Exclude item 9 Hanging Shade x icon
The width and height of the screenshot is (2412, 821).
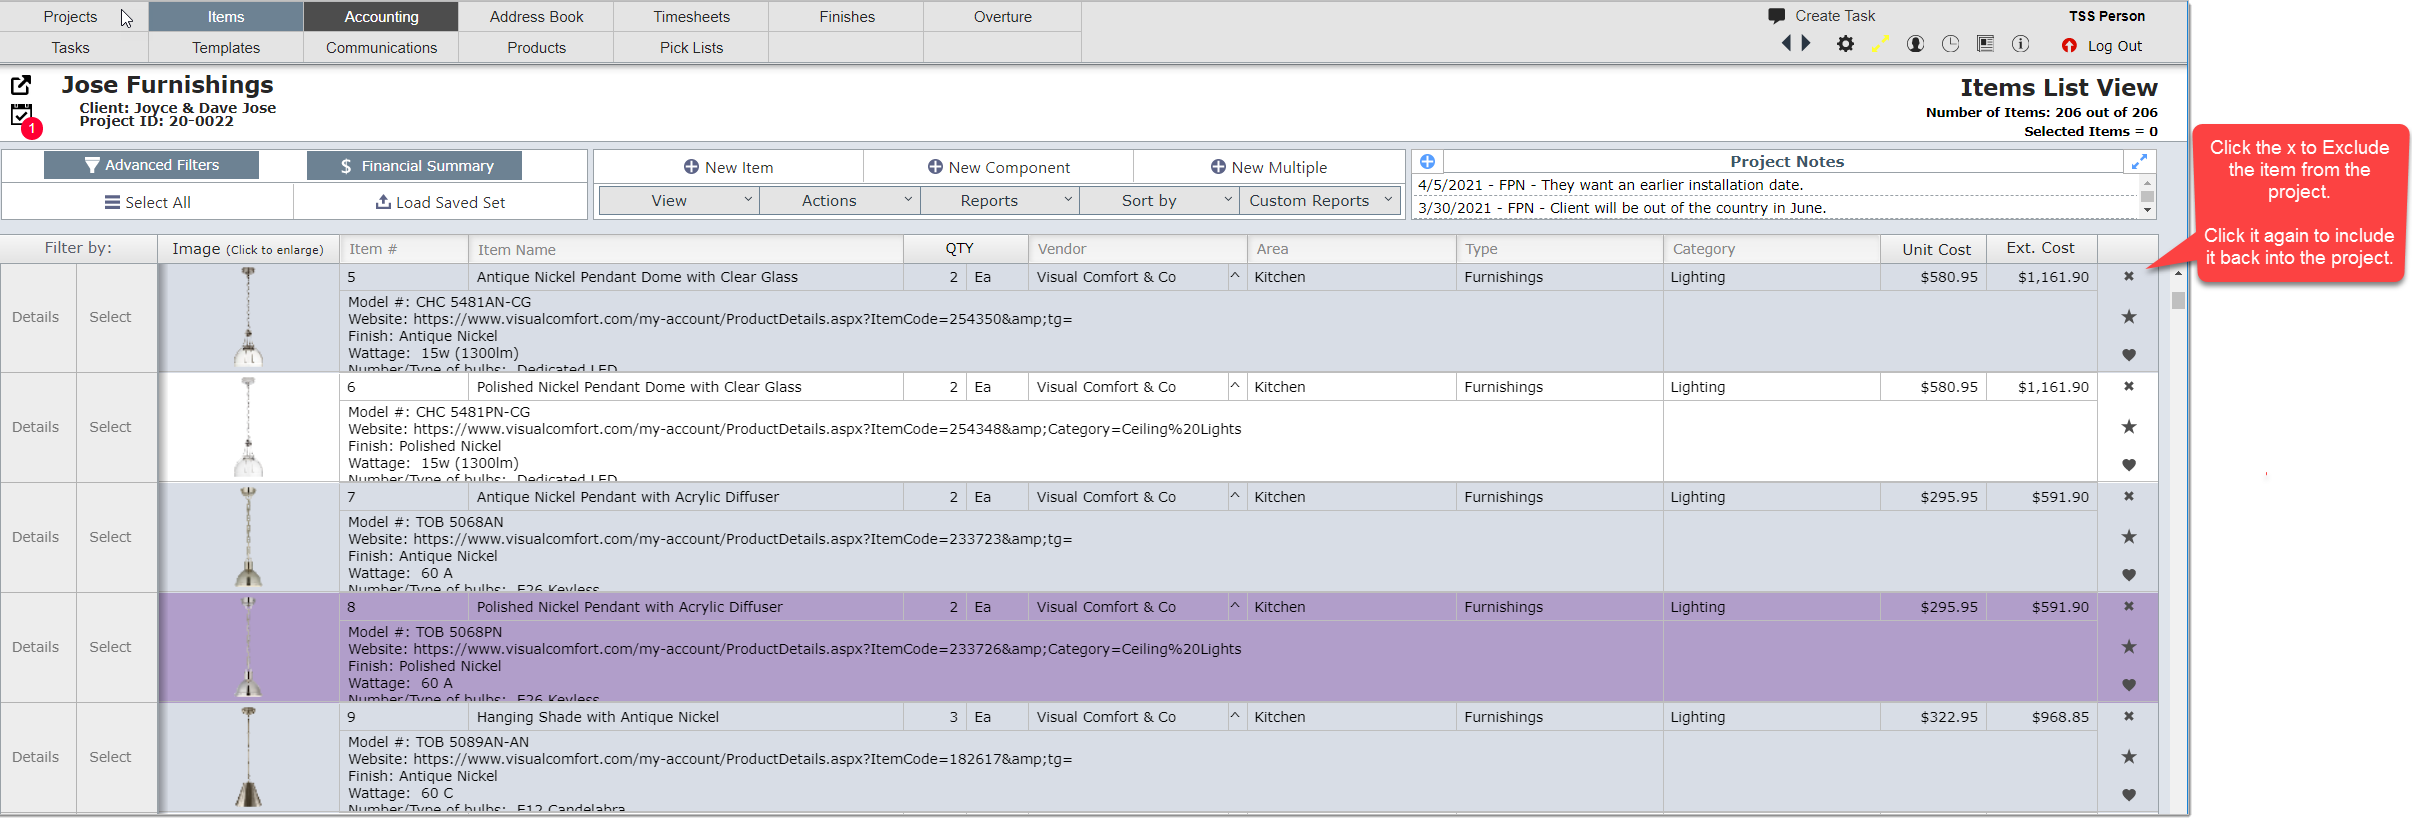point(2129,717)
